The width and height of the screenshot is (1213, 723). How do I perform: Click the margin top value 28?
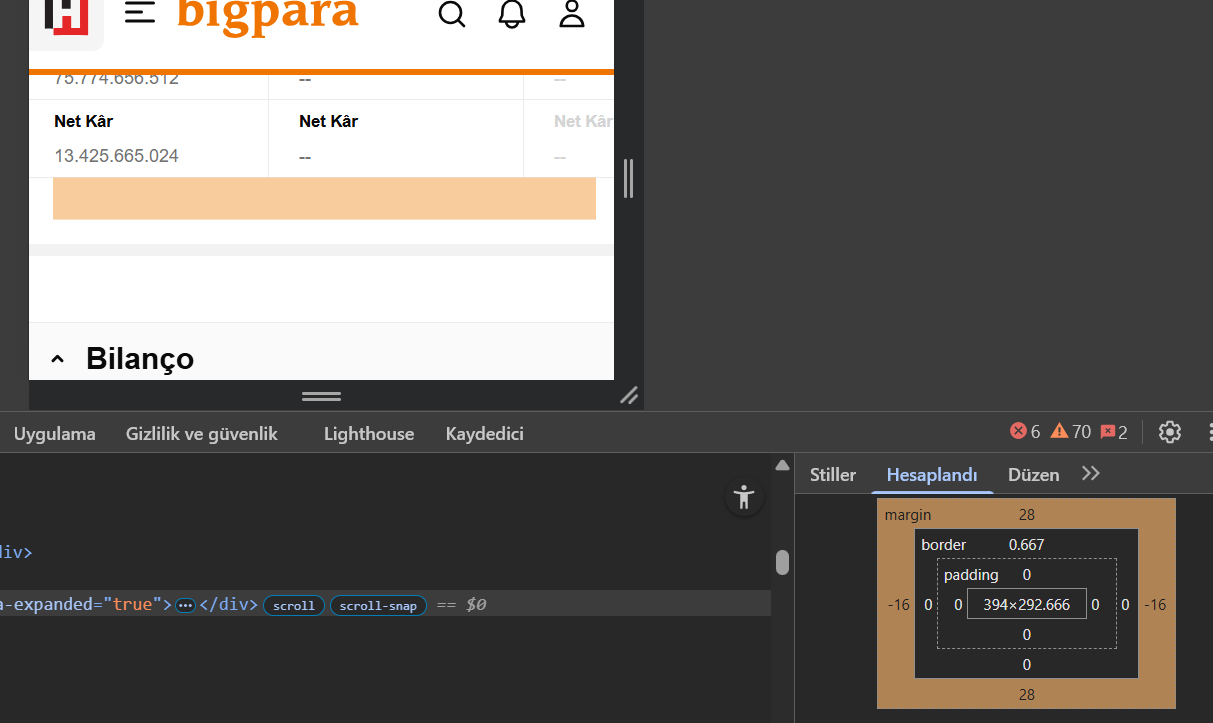tap(1027, 515)
